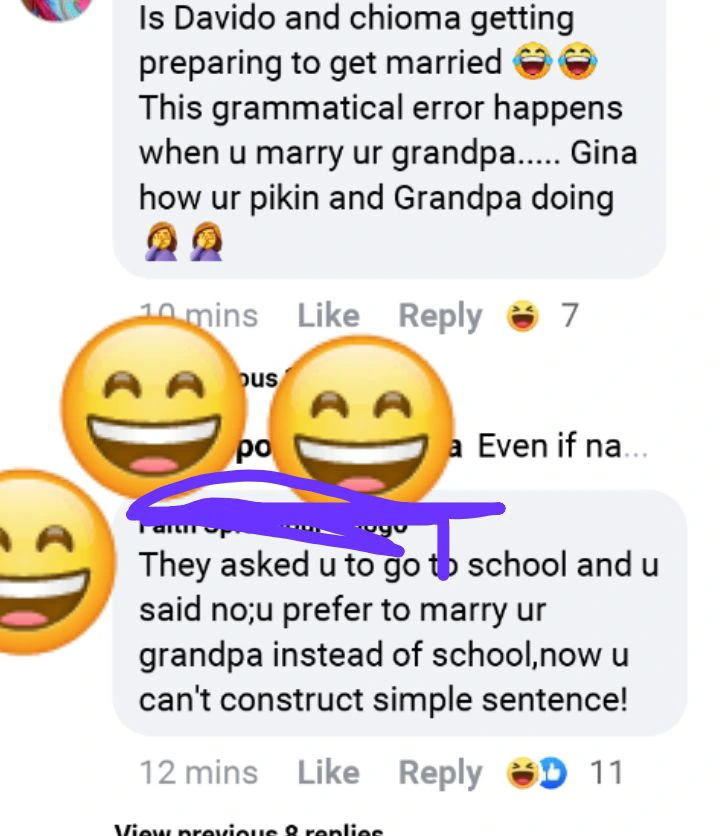The height and width of the screenshot is (836, 720).
Task: Like the 10 mins old comment
Action: tap(328, 316)
